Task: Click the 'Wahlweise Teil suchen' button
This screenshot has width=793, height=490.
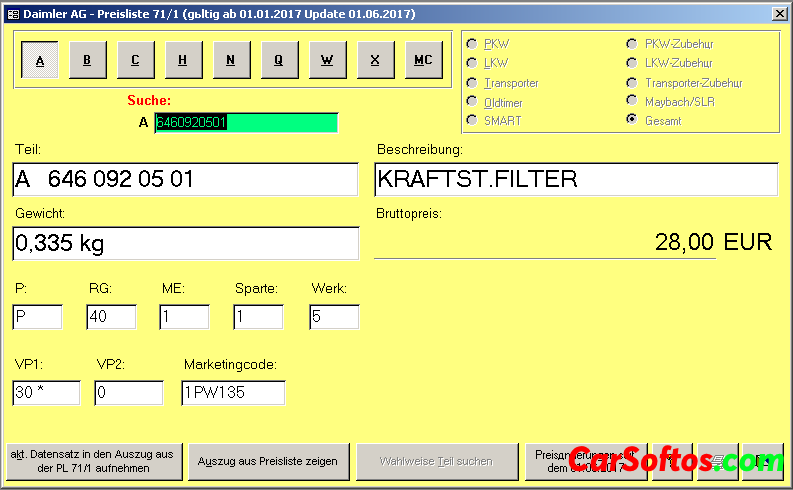Action: (437, 461)
